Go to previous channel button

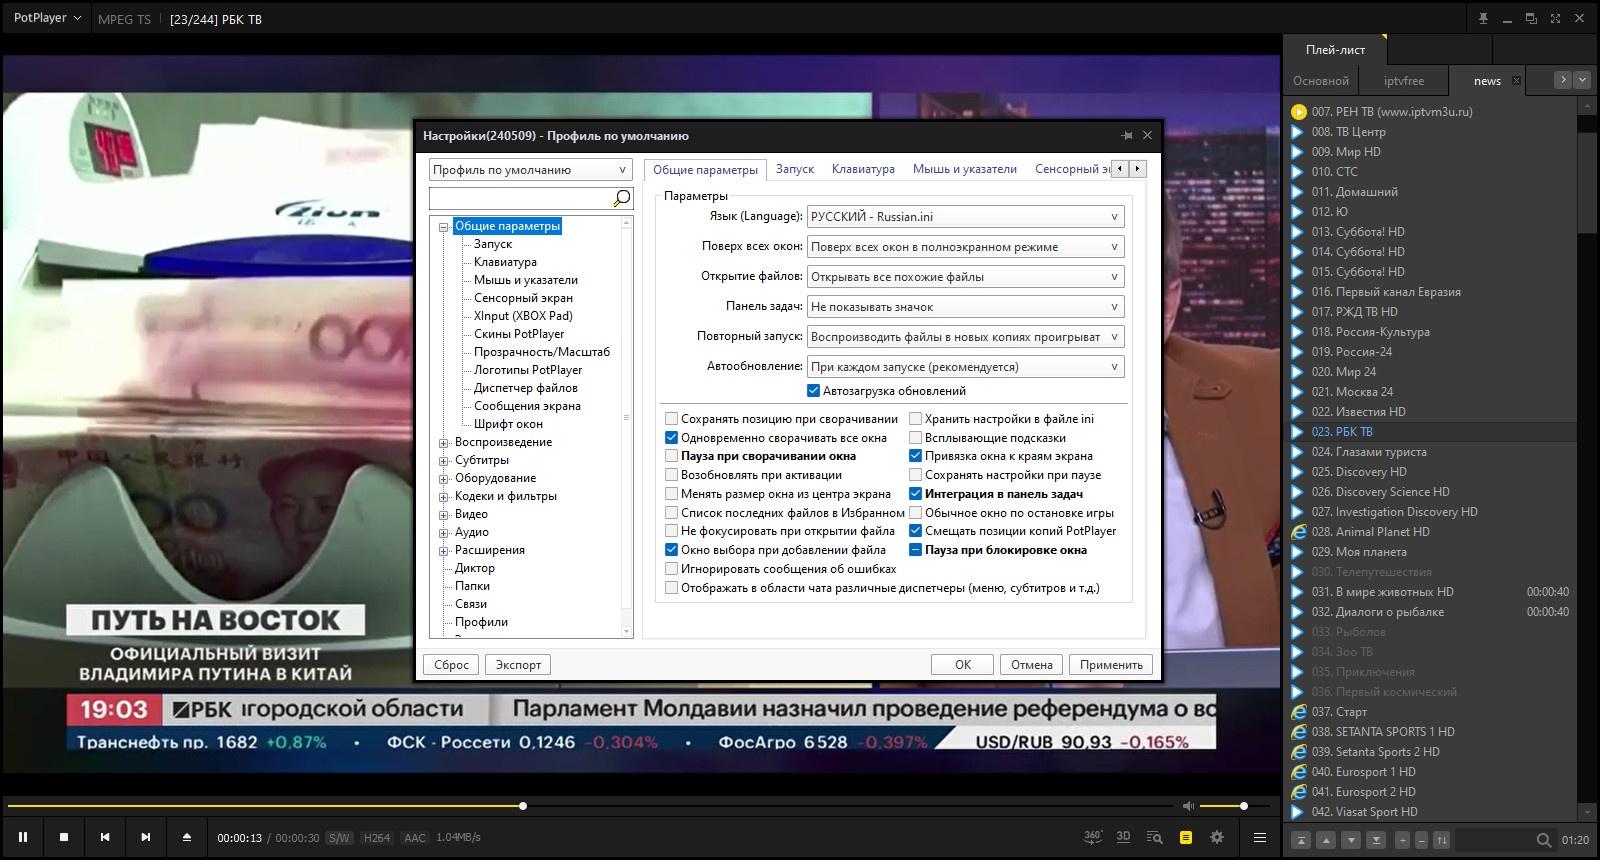(105, 837)
